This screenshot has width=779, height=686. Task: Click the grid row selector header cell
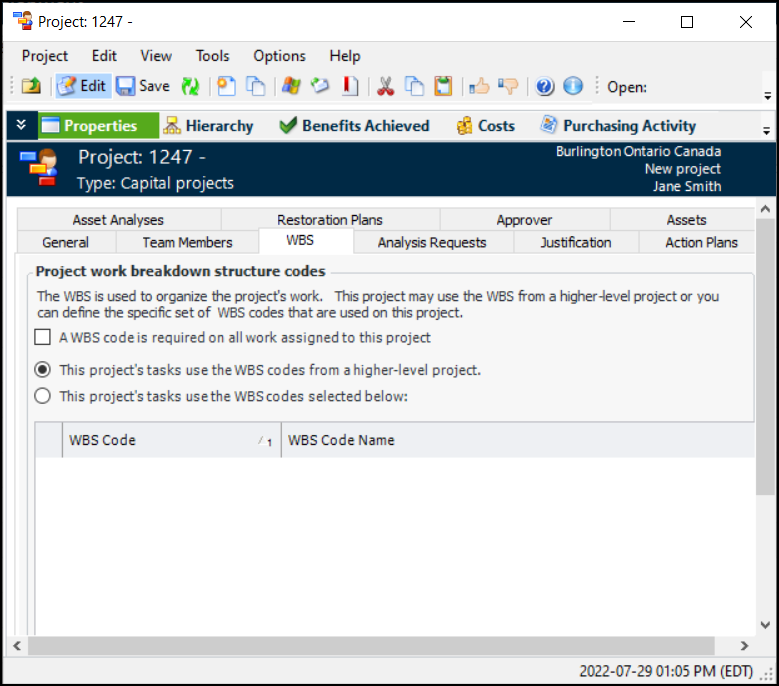[x=49, y=440]
